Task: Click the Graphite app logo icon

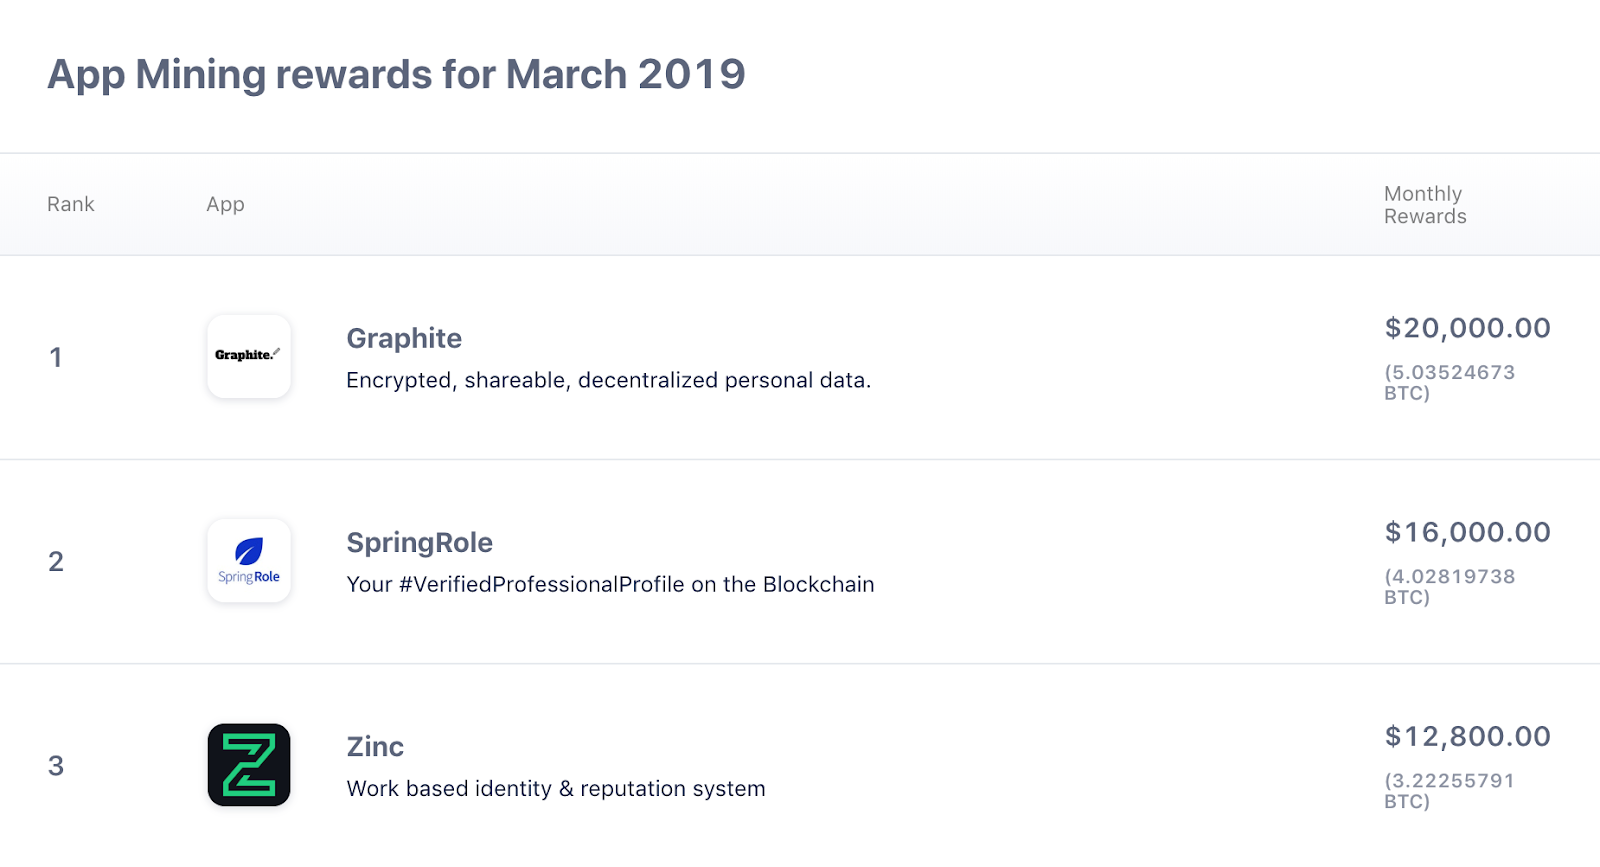Action: (x=249, y=356)
